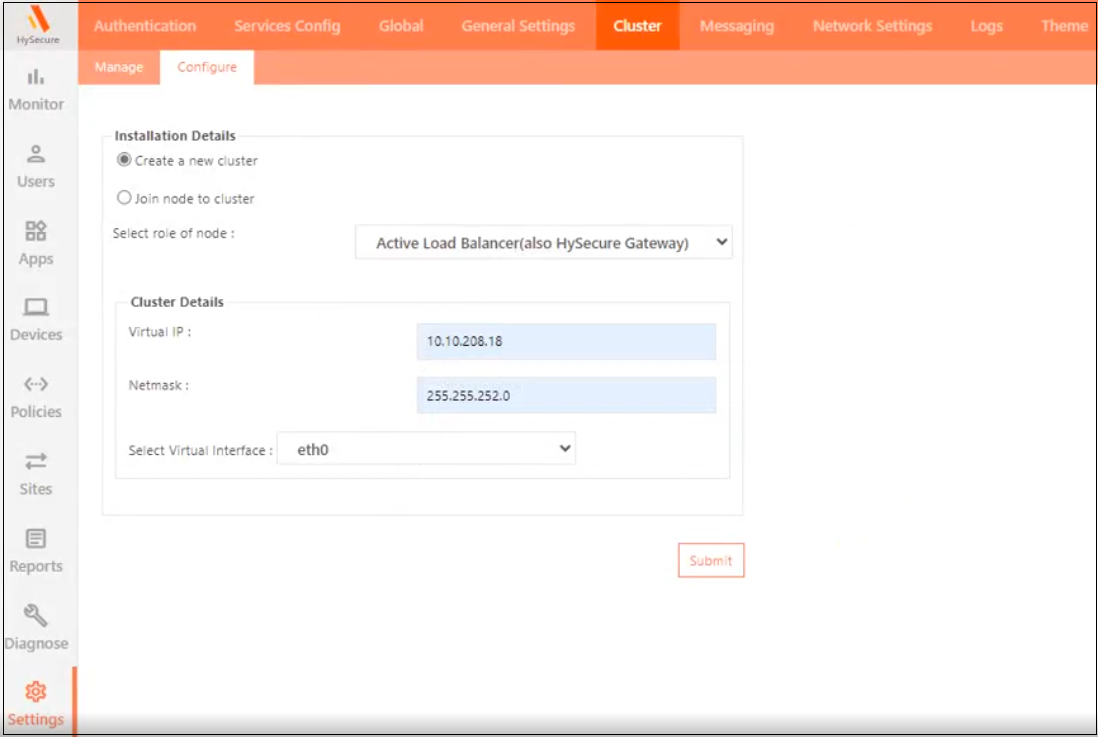
Task: Click the Submit button
Action: coord(711,560)
